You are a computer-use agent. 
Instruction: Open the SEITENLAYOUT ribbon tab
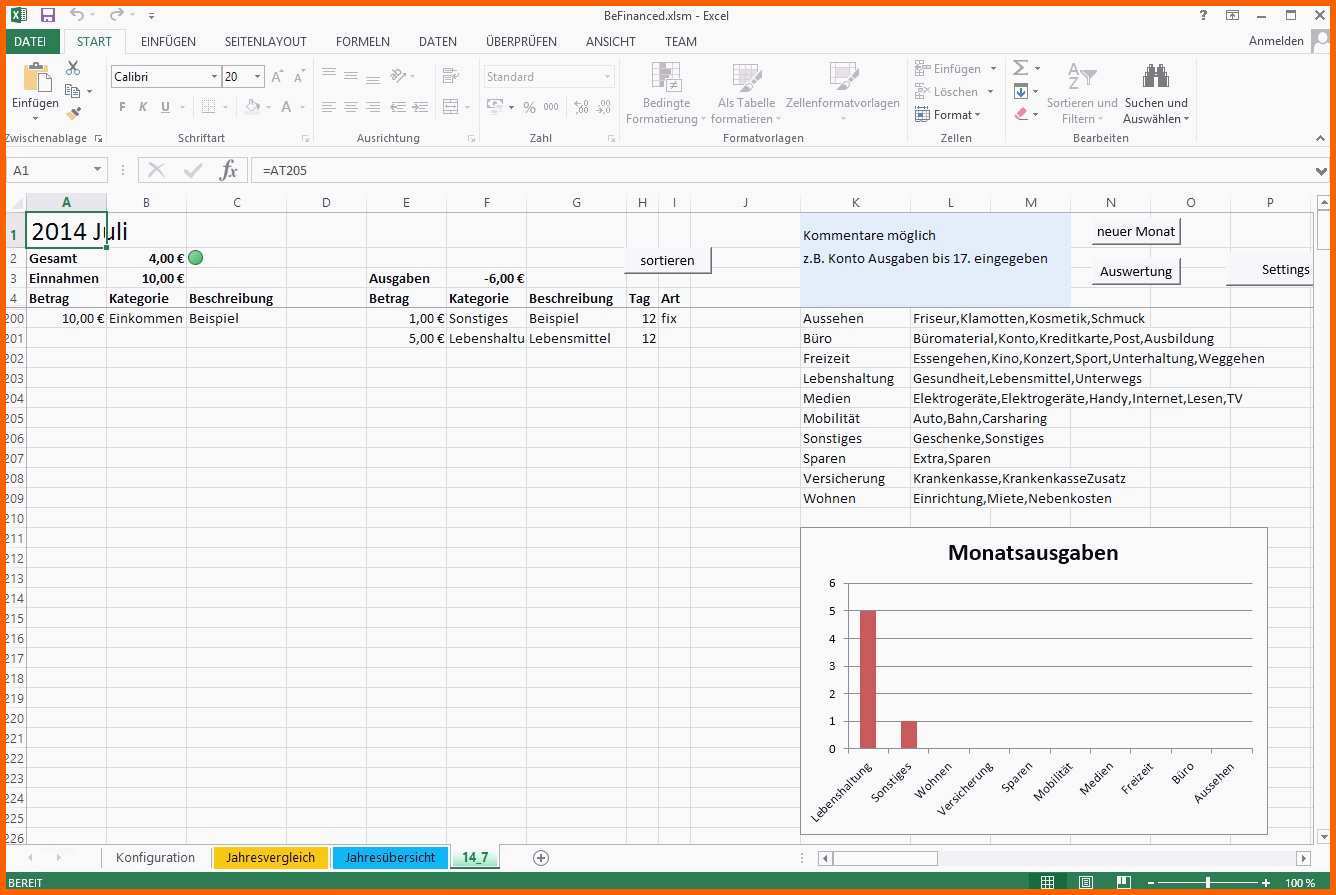tap(265, 41)
